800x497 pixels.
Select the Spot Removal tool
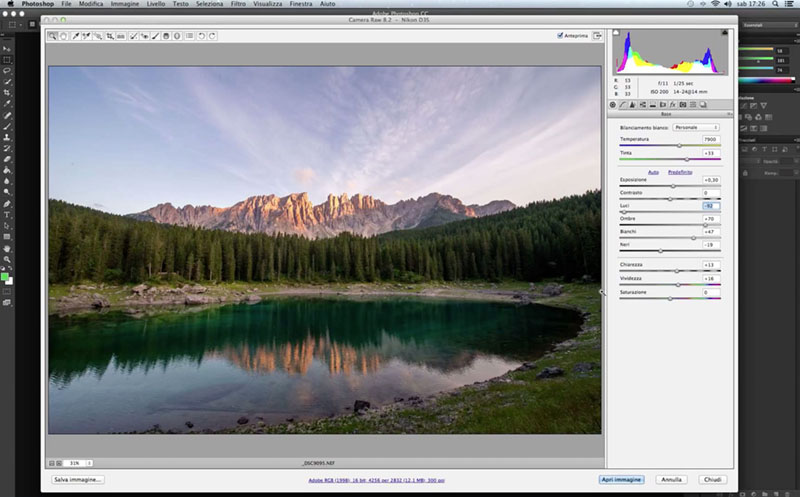coord(133,36)
